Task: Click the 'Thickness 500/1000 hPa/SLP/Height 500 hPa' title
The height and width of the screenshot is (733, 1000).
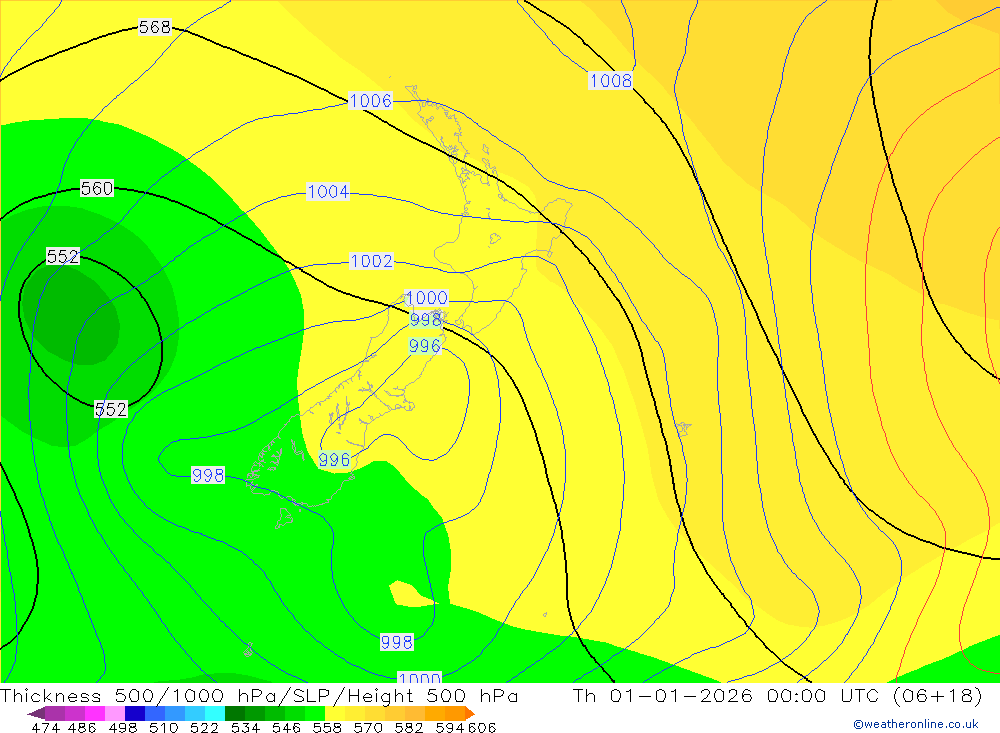Action: point(259,696)
